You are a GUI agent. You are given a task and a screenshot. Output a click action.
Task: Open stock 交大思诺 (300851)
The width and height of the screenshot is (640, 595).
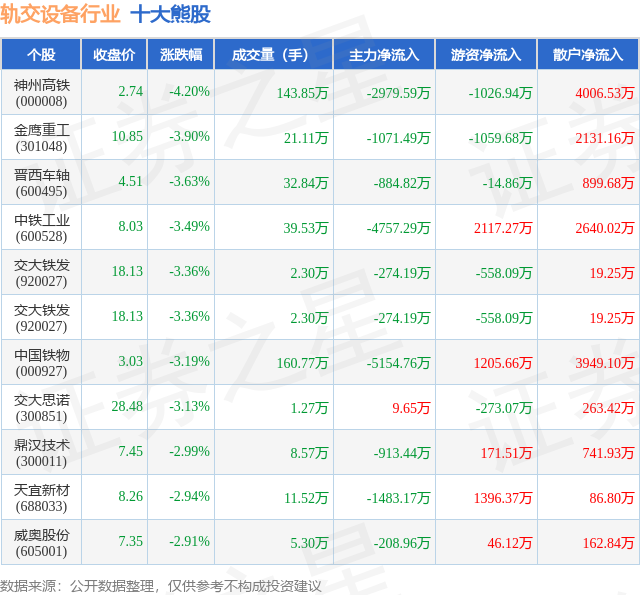pos(42,408)
